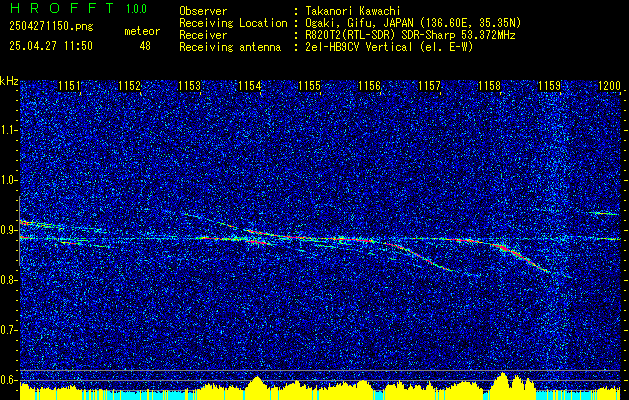Click the kHz axis unit label

pyautogui.click(x=9, y=81)
